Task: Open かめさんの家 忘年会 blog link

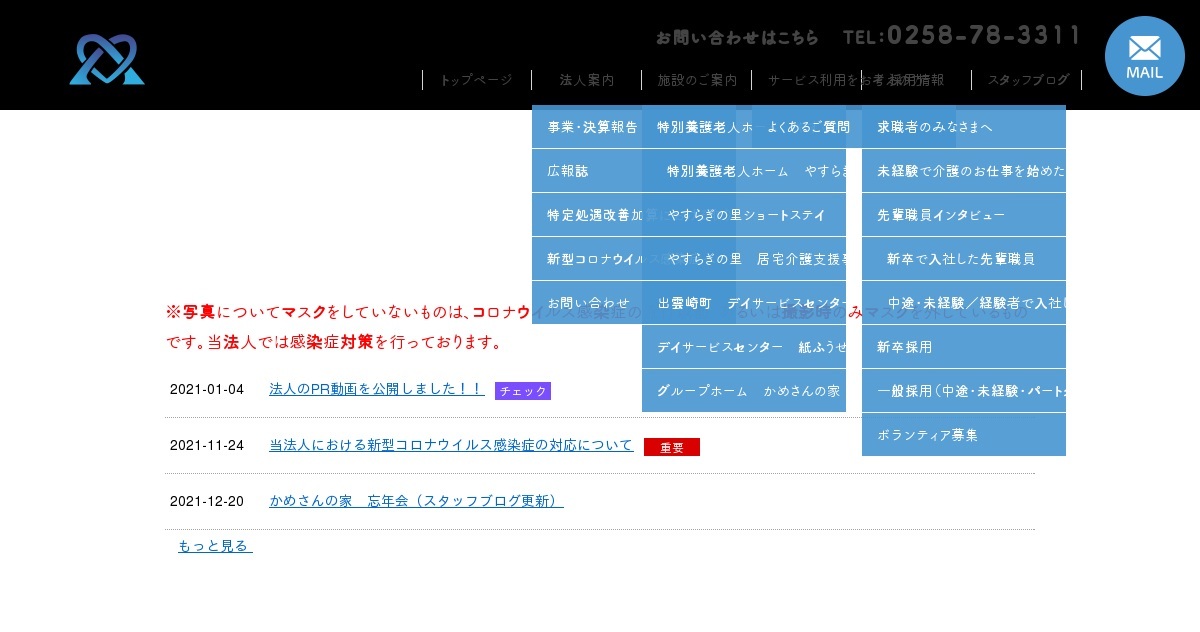Action: (416, 501)
